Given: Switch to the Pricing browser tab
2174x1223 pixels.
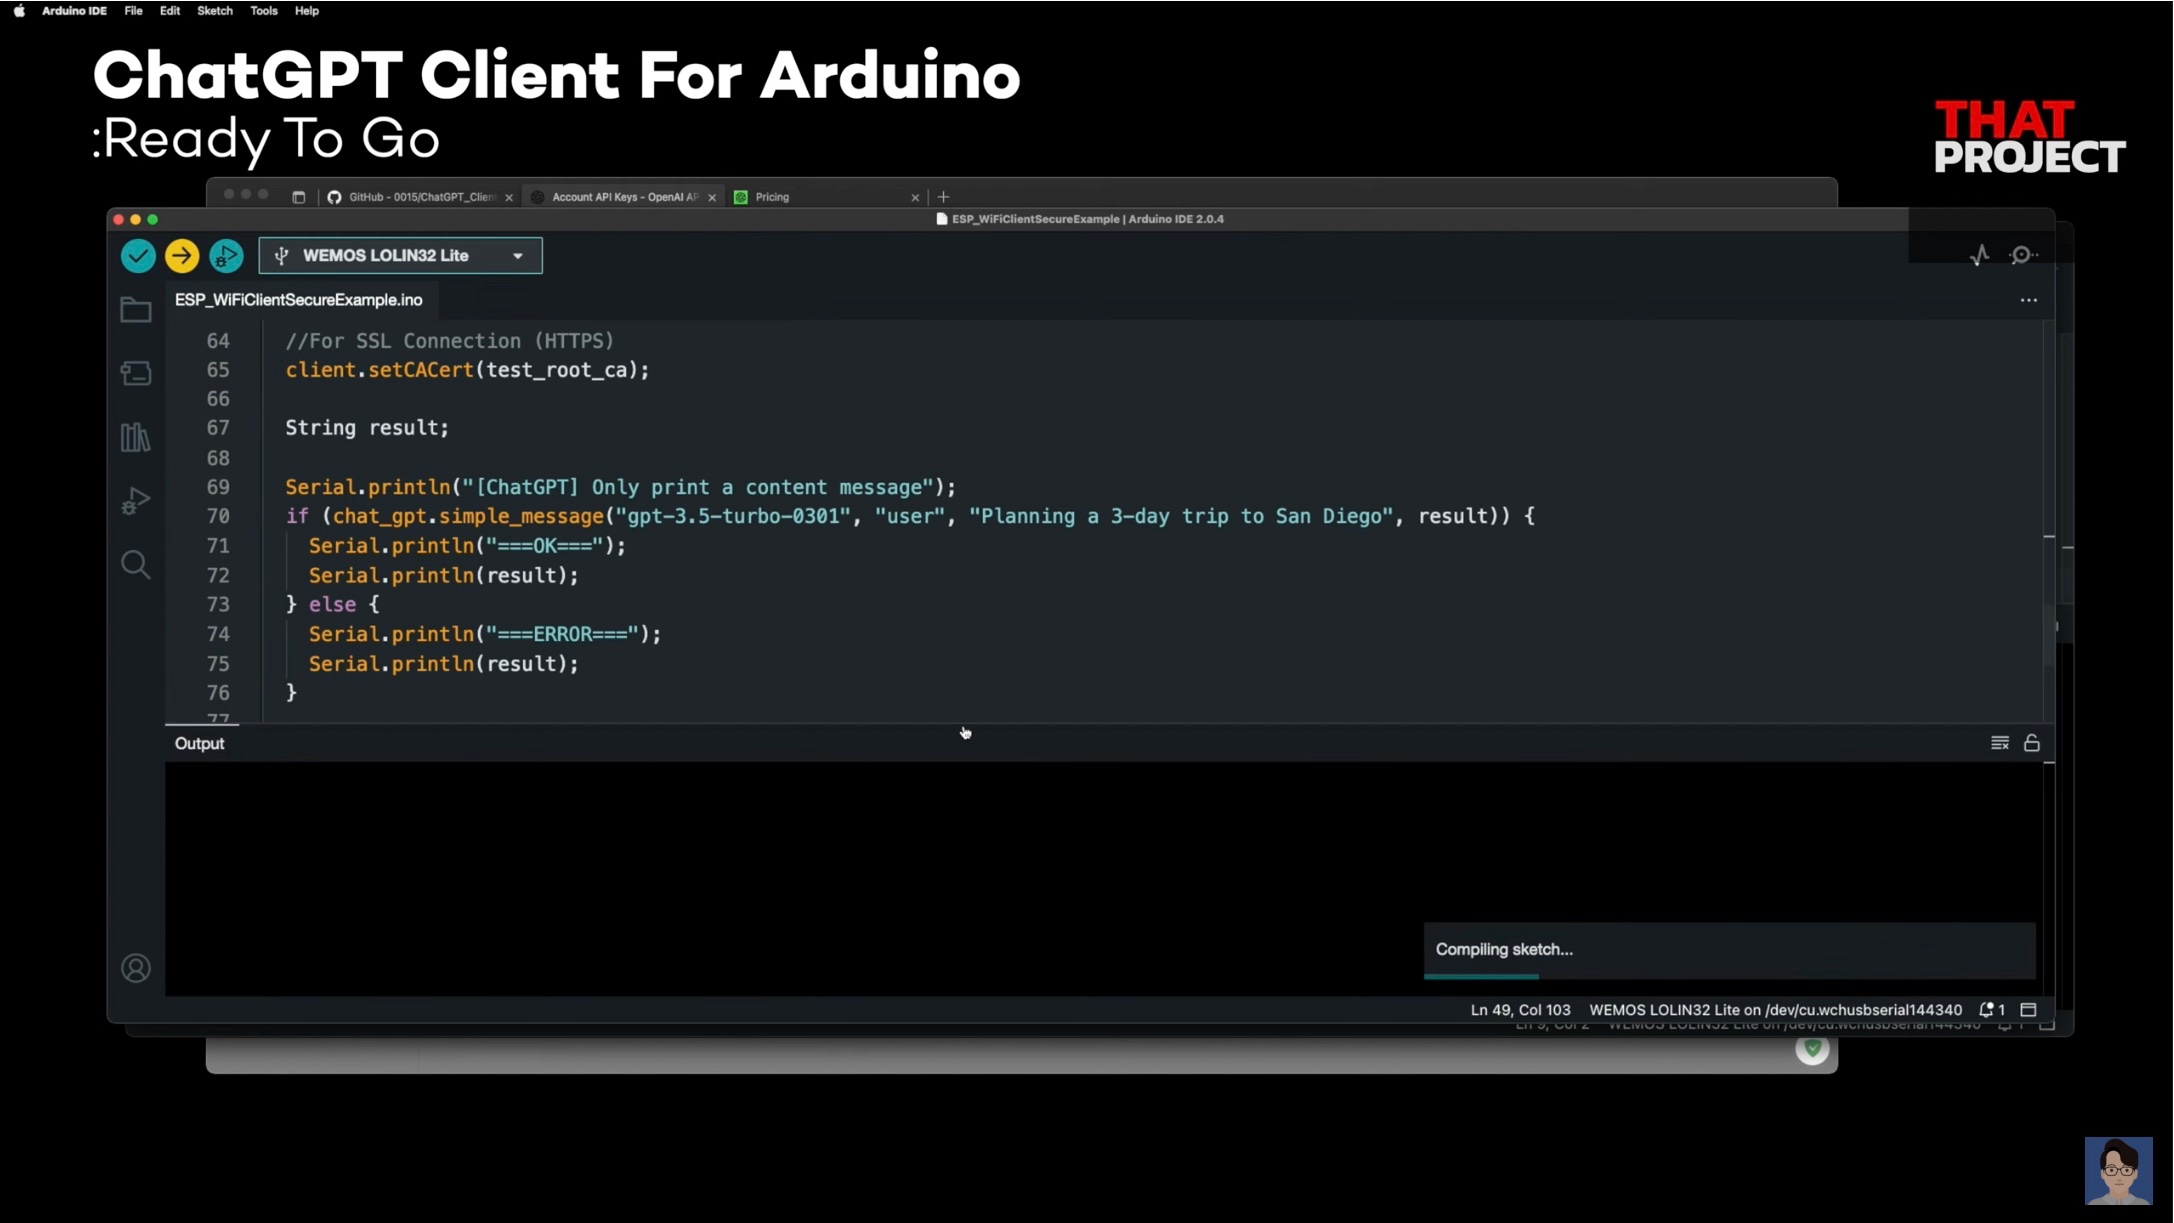Looking at the screenshot, I should coord(772,197).
